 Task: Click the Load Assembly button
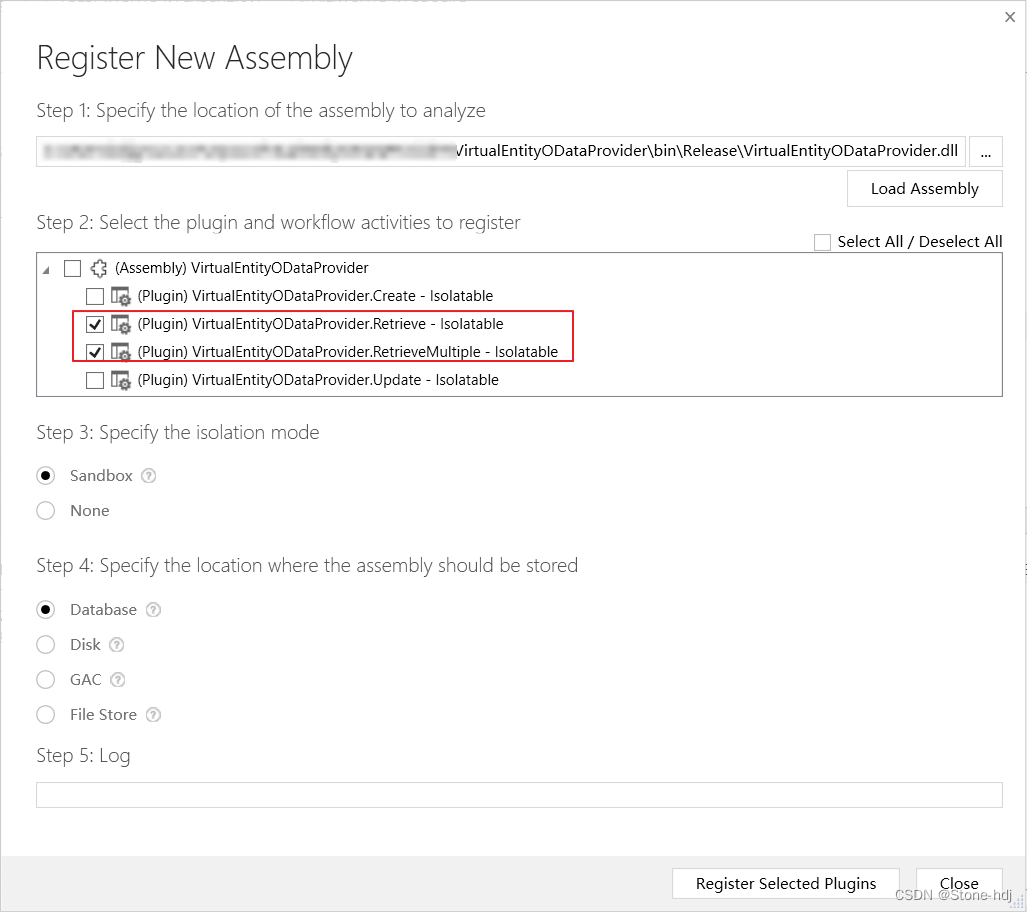click(x=923, y=188)
